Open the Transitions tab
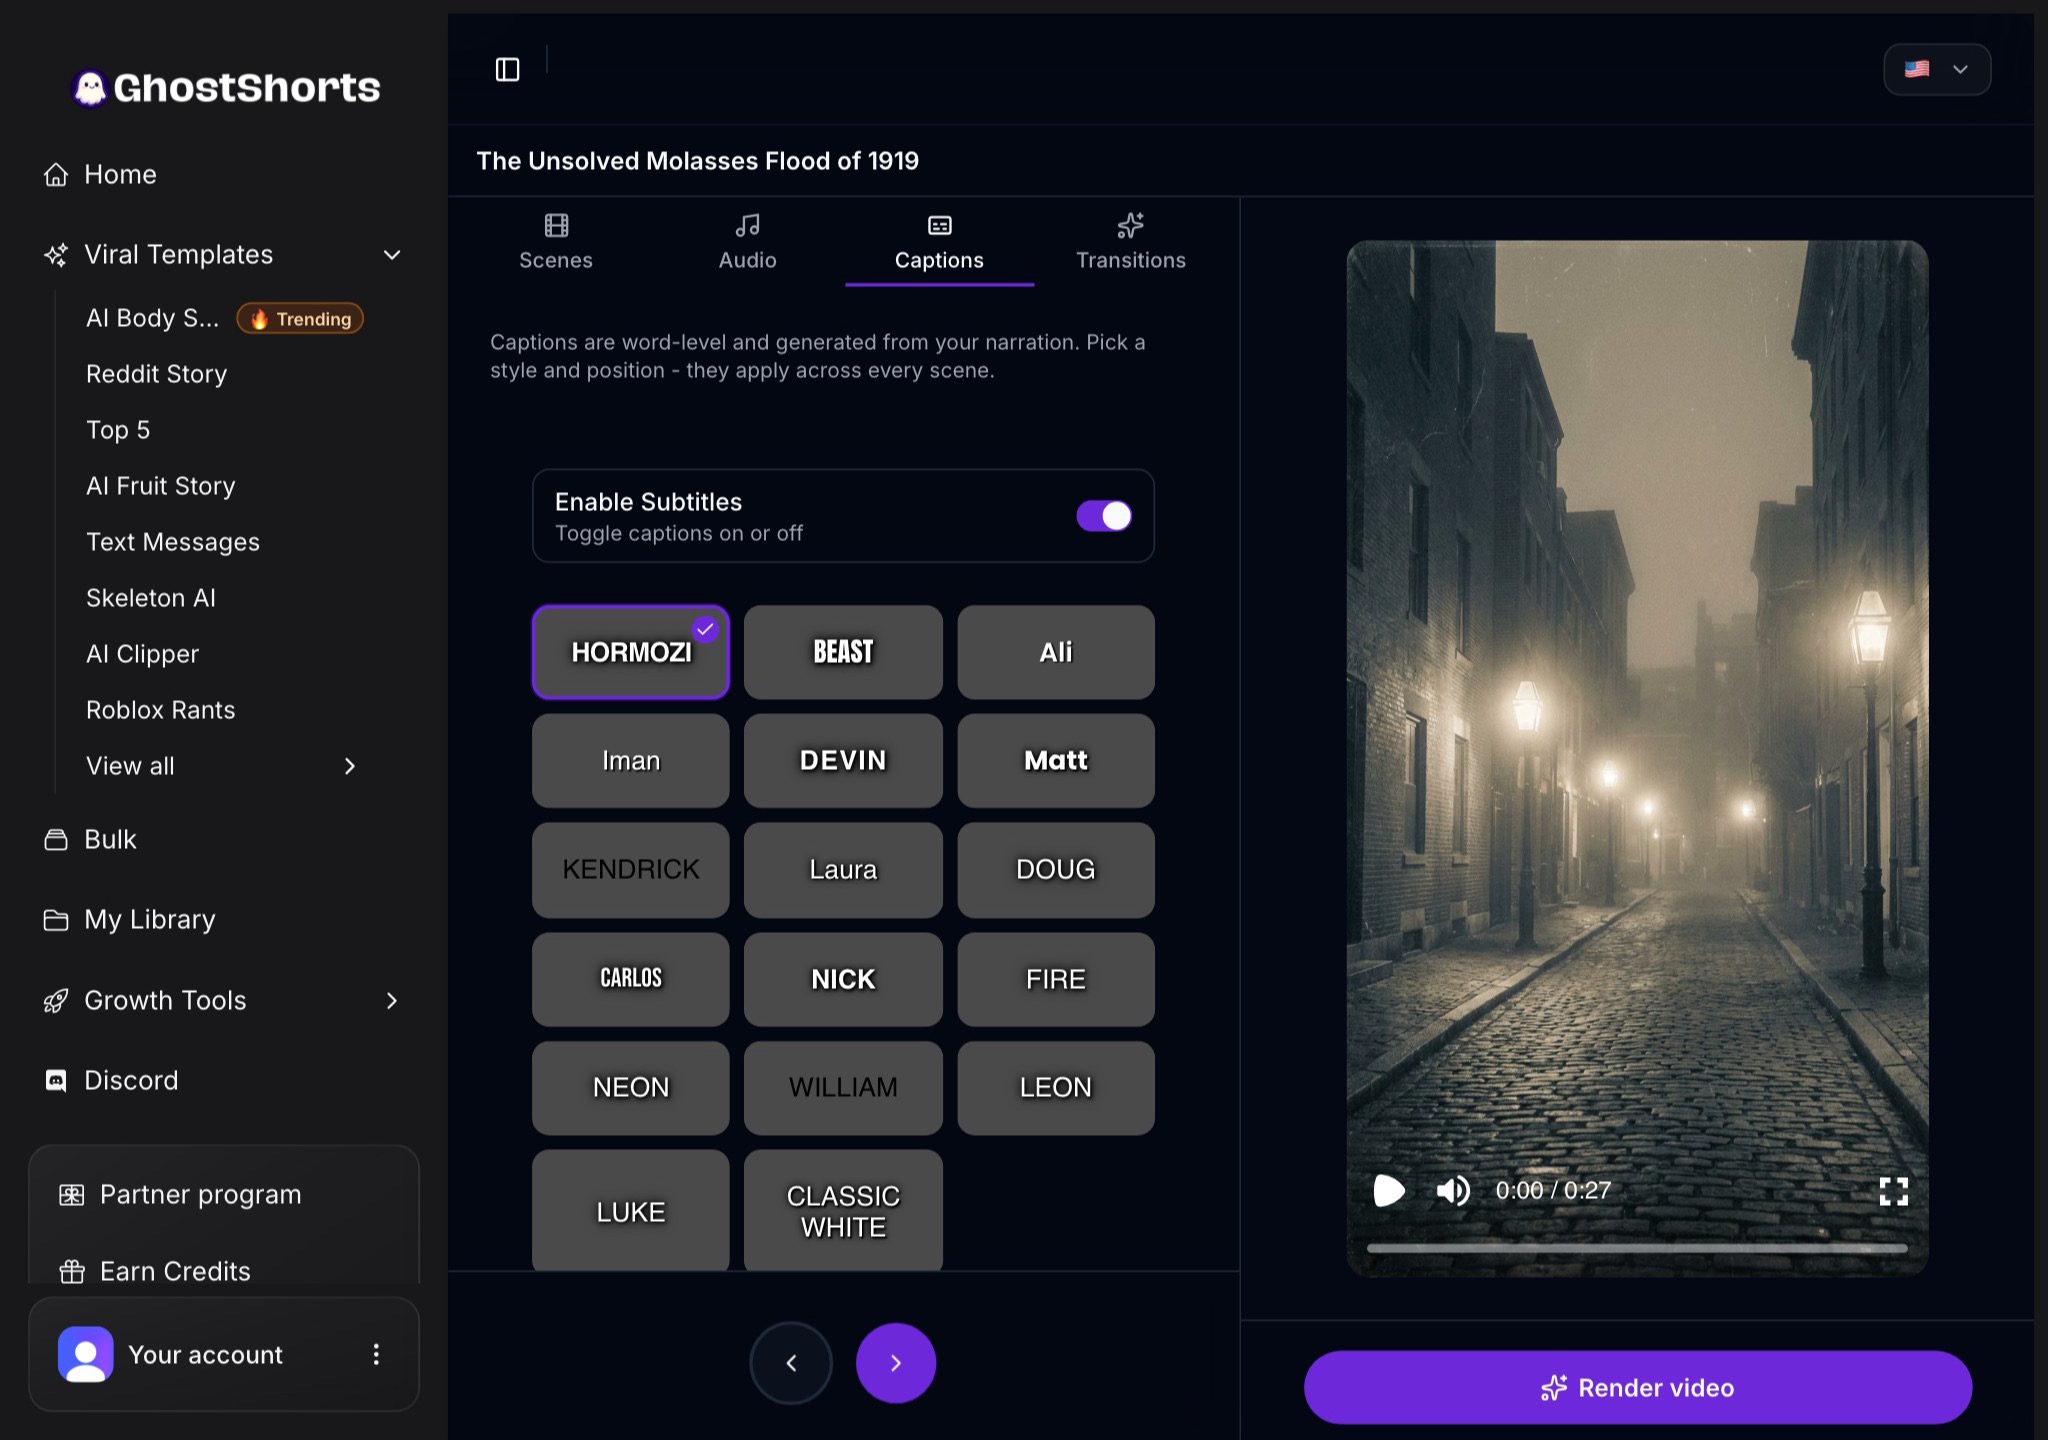Viewport: 2048px width, 1440px height. [1131, 242]
